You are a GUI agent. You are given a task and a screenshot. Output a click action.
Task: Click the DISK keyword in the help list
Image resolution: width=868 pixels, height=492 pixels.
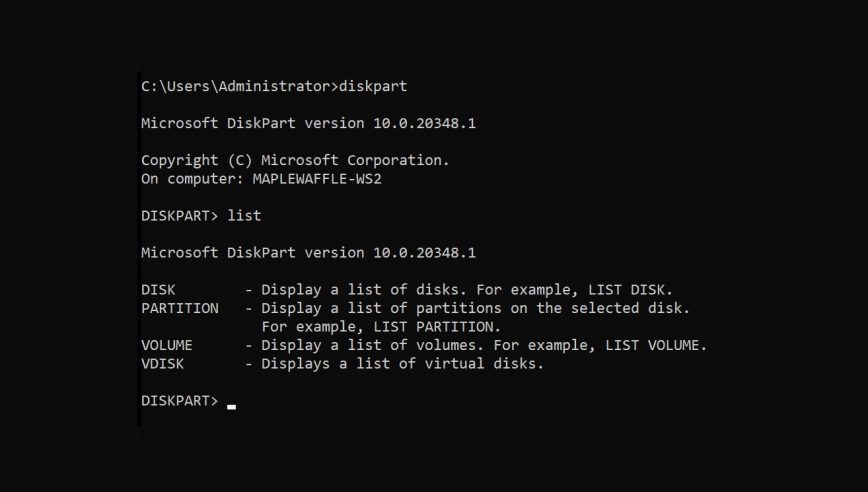tap(158, 289)
